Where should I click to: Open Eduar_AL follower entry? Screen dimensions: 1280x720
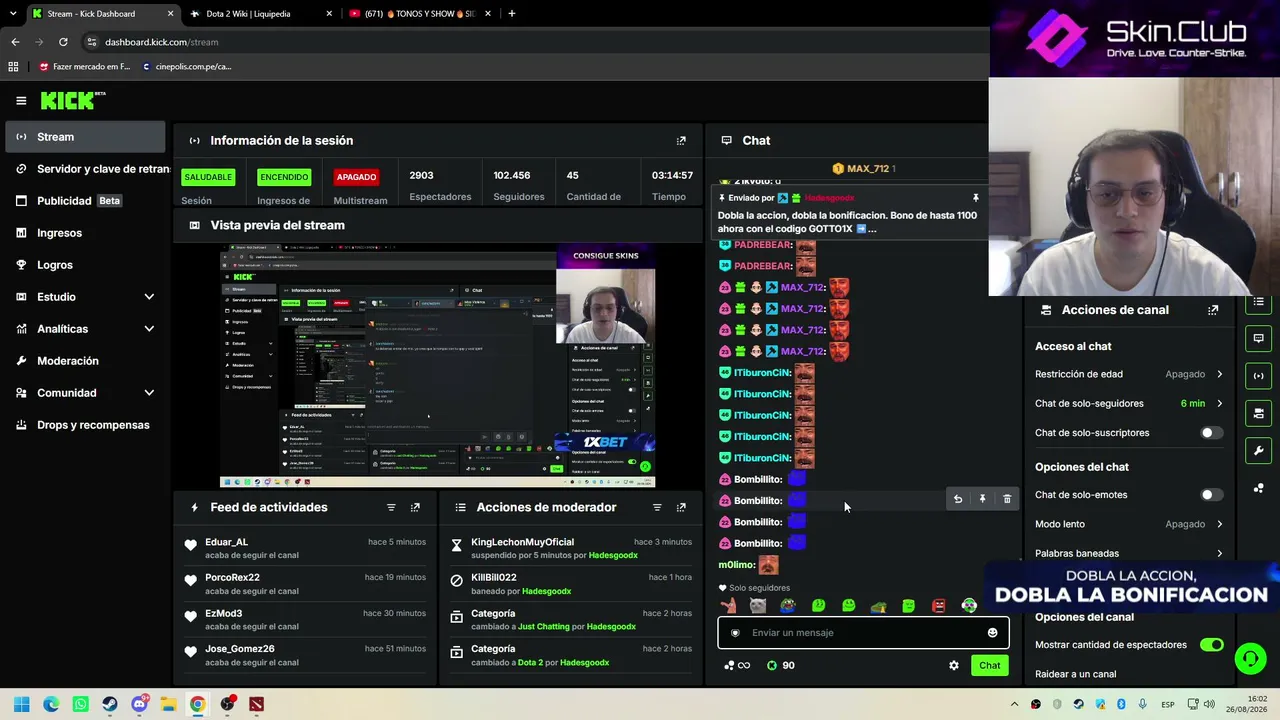pos(226,542)
